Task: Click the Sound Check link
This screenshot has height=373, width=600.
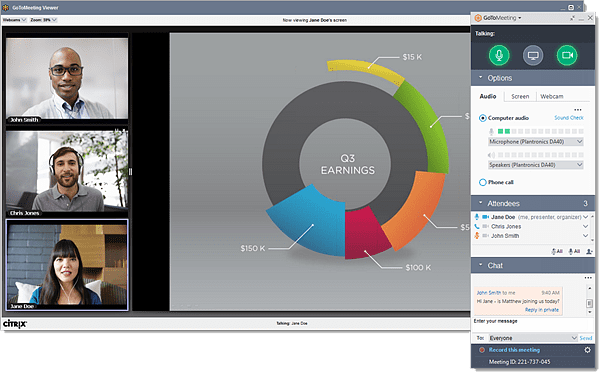Action: (x=569, y=118)
